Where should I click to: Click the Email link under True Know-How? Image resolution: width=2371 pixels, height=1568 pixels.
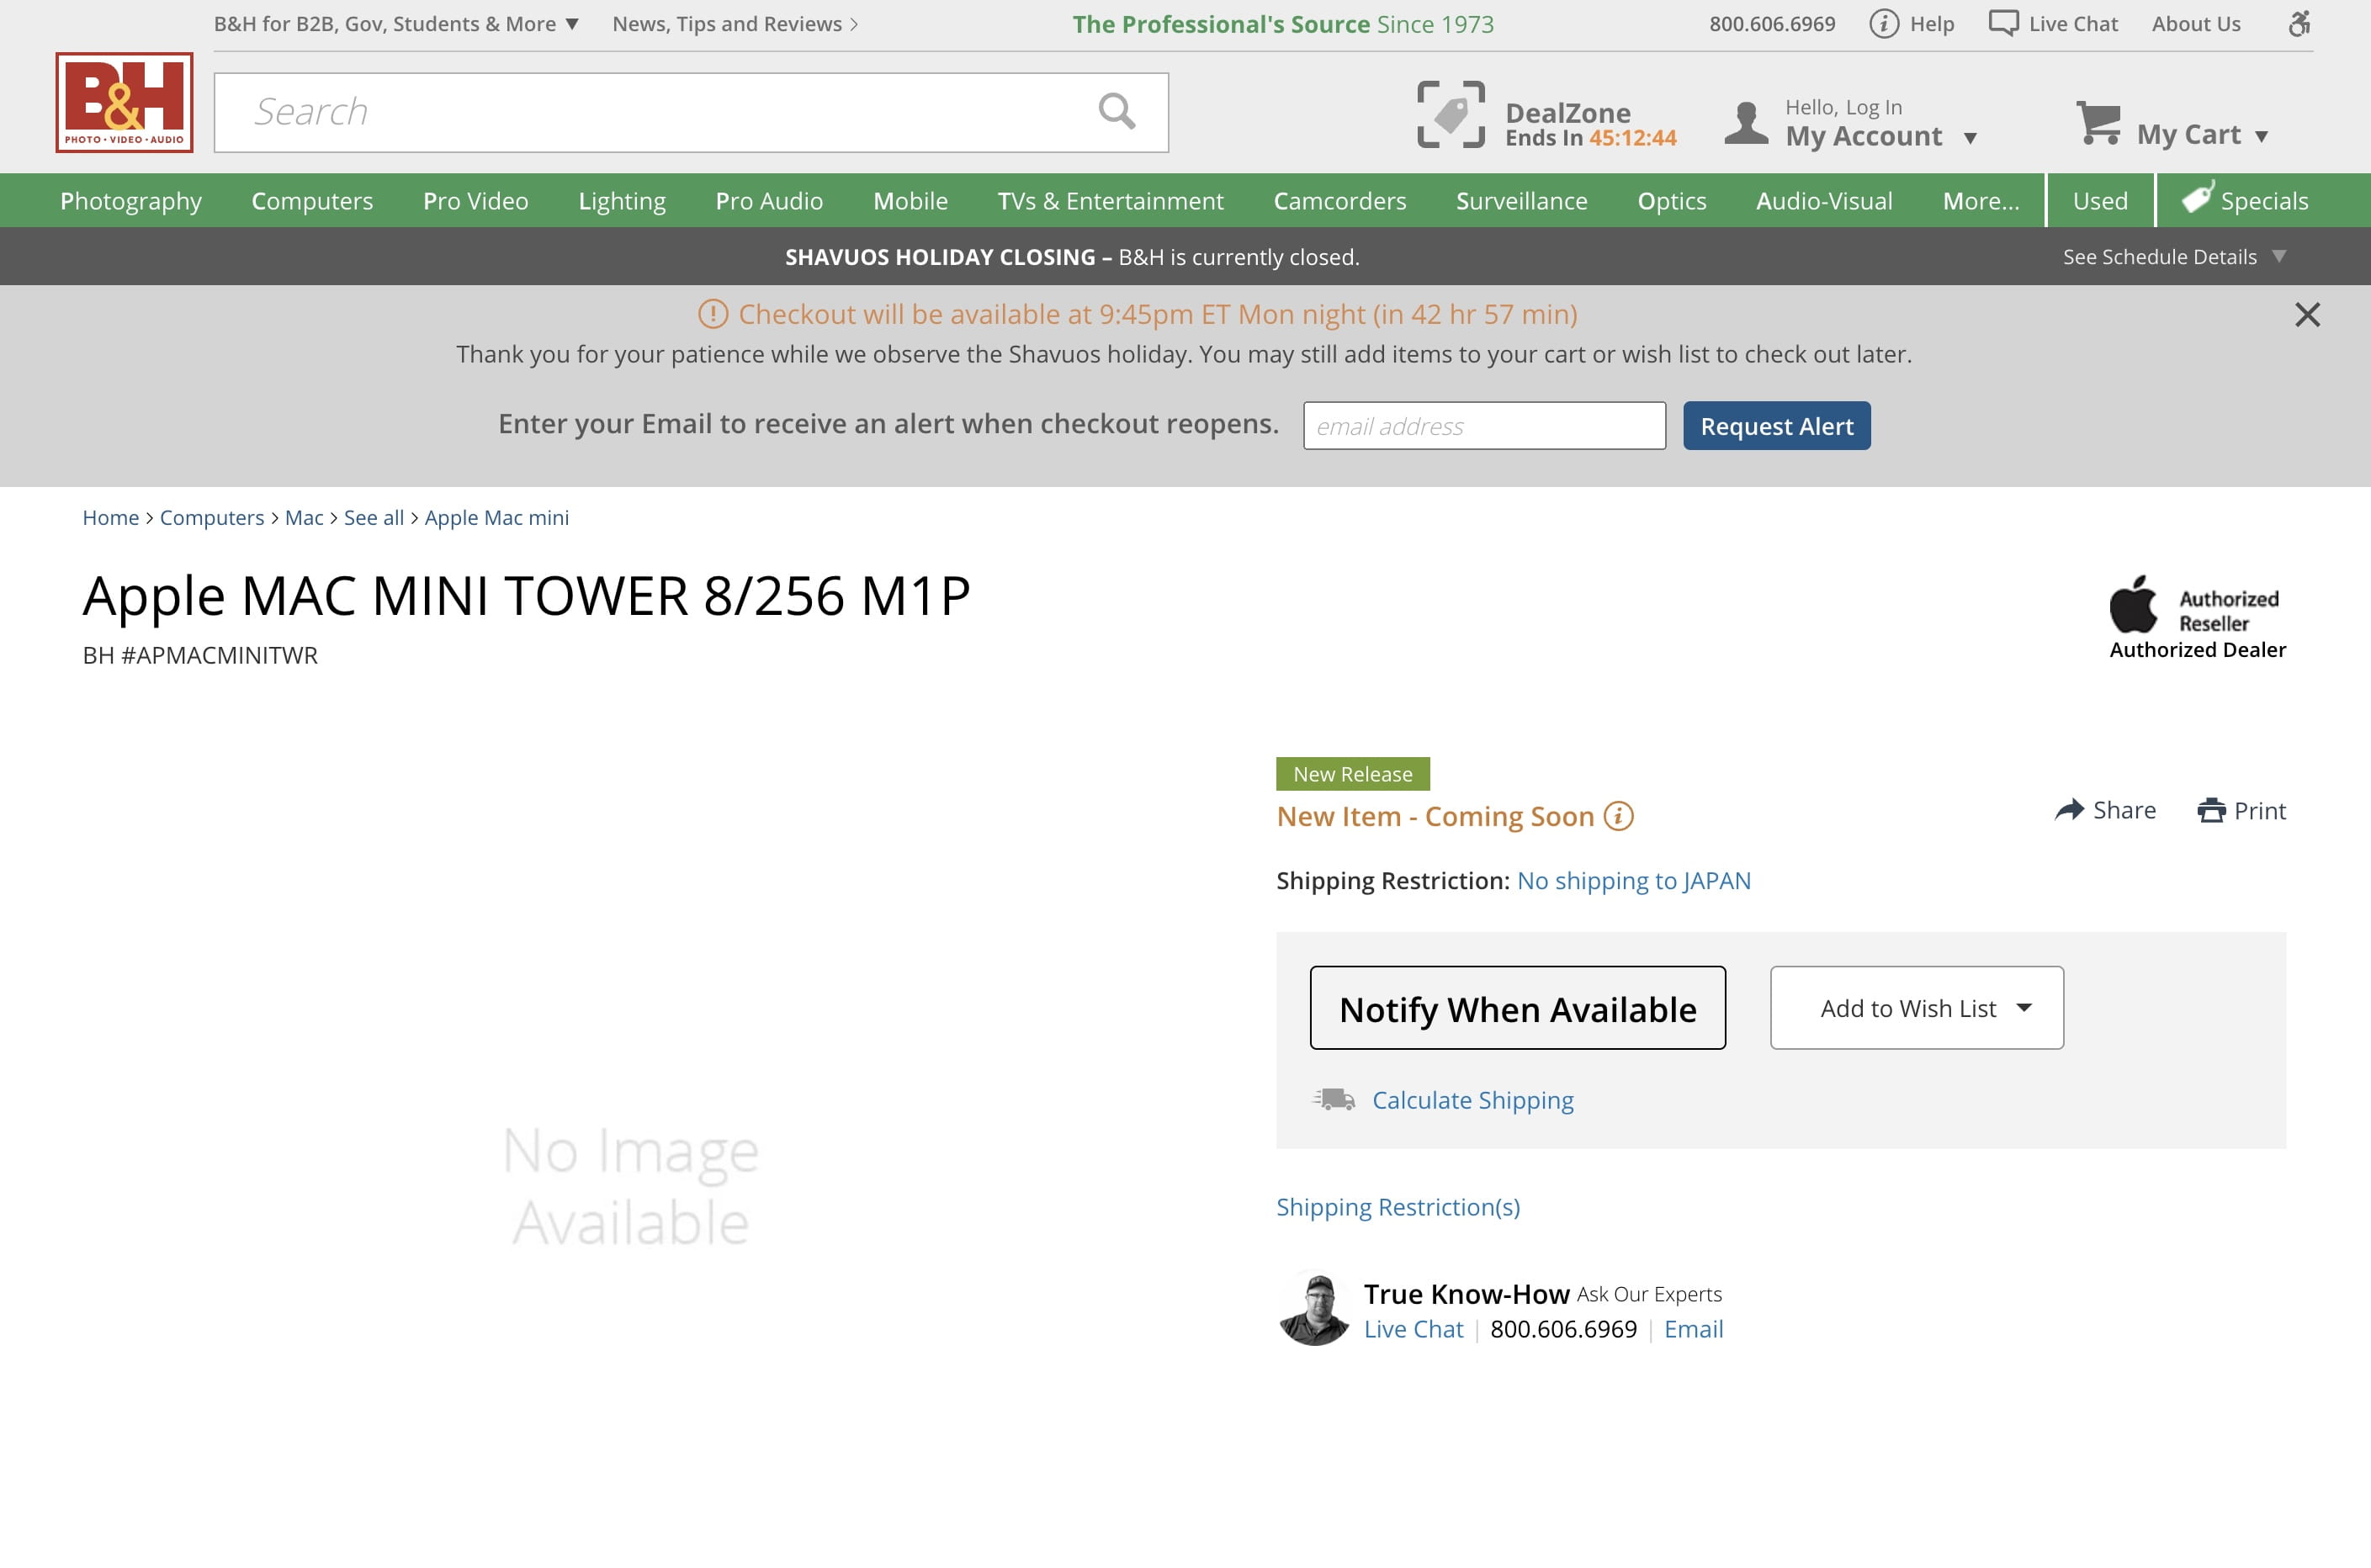point(1693,1329)
